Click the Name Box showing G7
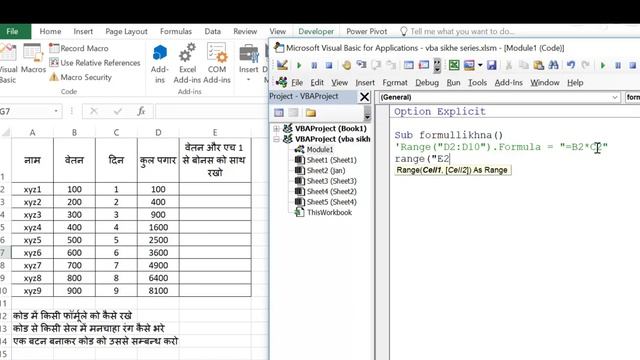640x360 pixels. point(27,111)
